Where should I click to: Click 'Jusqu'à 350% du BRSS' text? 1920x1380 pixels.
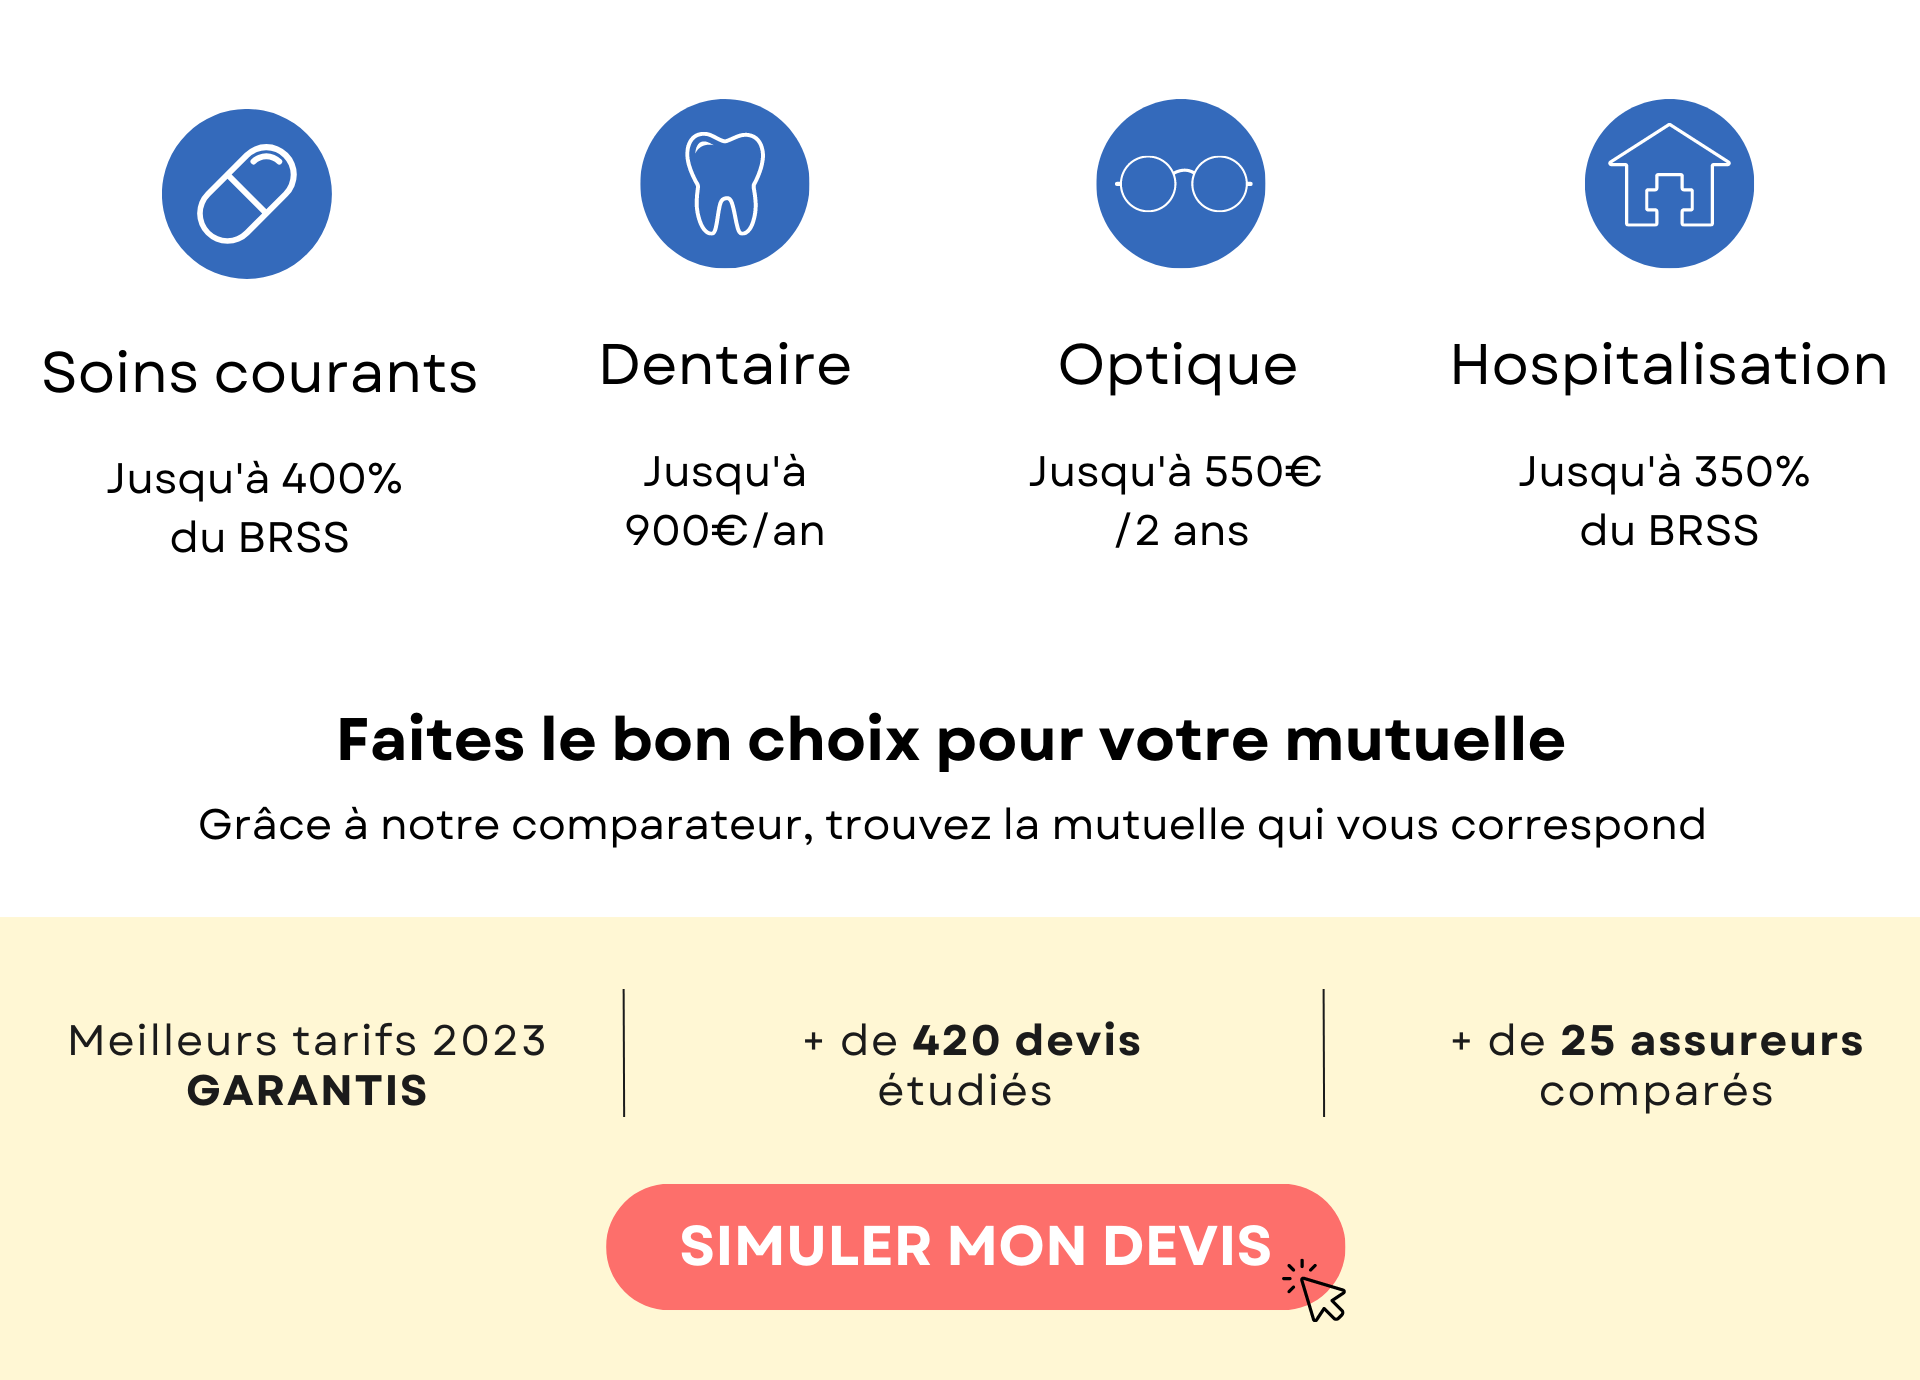(1666, 501)
